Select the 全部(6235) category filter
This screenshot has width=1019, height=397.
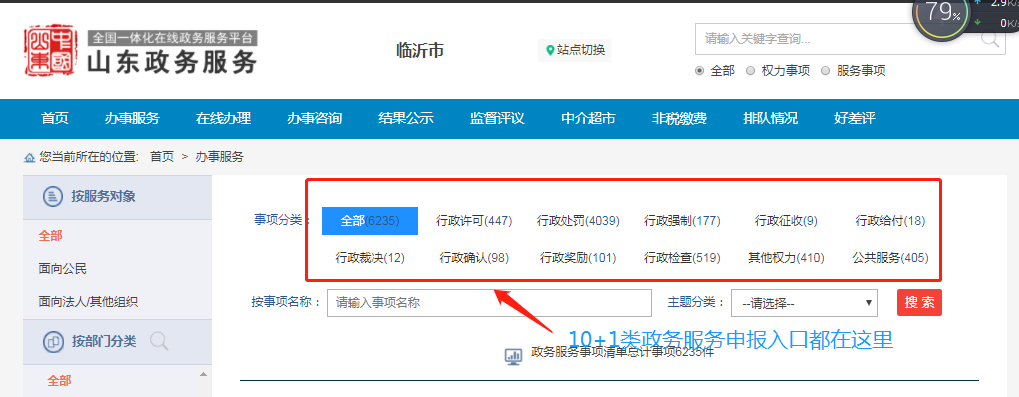[370, 221]
